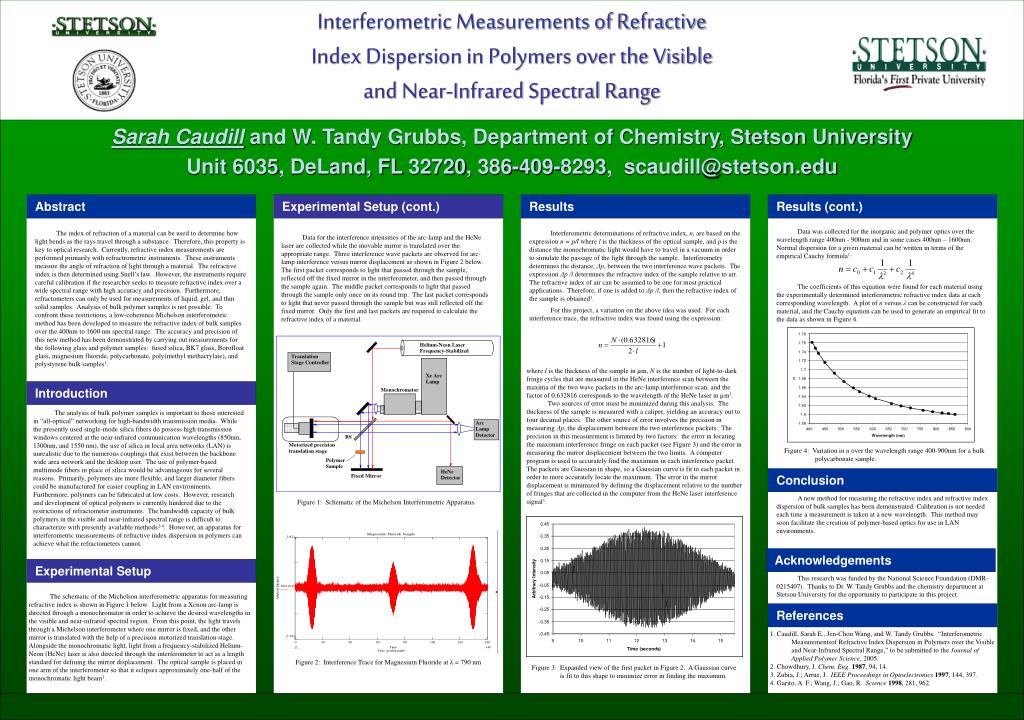Click the 'Translation Stage Controller' box in the schematic
Screen dimensions: 1024x720
(x=310, y=361)
